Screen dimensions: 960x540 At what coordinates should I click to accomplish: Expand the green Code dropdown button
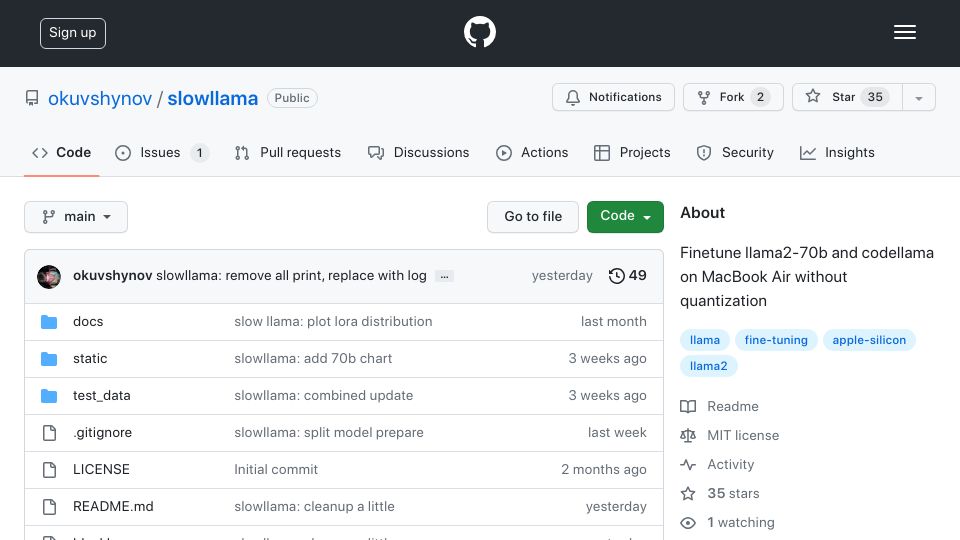(x=625, y=217)
